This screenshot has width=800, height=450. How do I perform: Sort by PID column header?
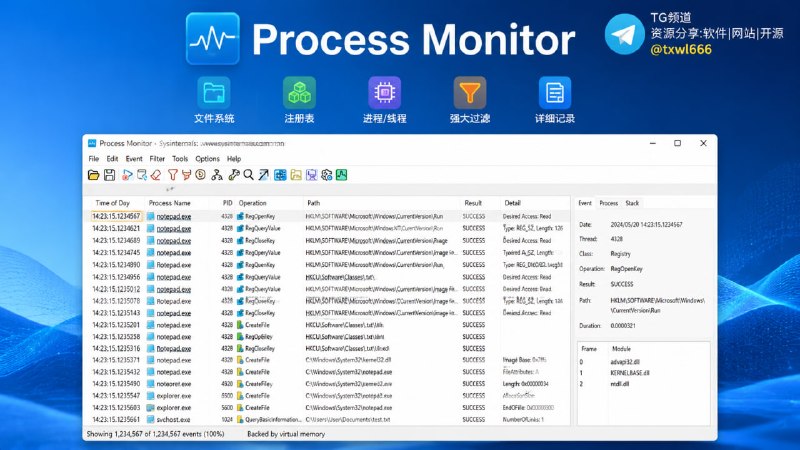tap(228, 203)
